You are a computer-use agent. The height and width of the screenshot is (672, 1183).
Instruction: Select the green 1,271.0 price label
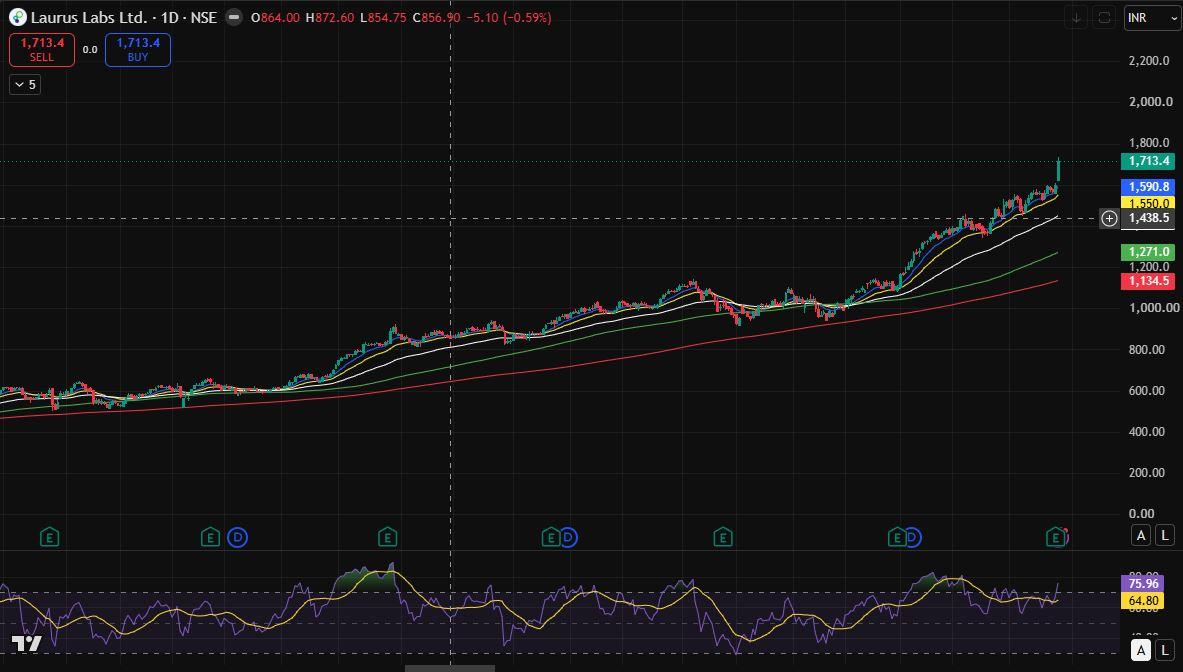1148,252
